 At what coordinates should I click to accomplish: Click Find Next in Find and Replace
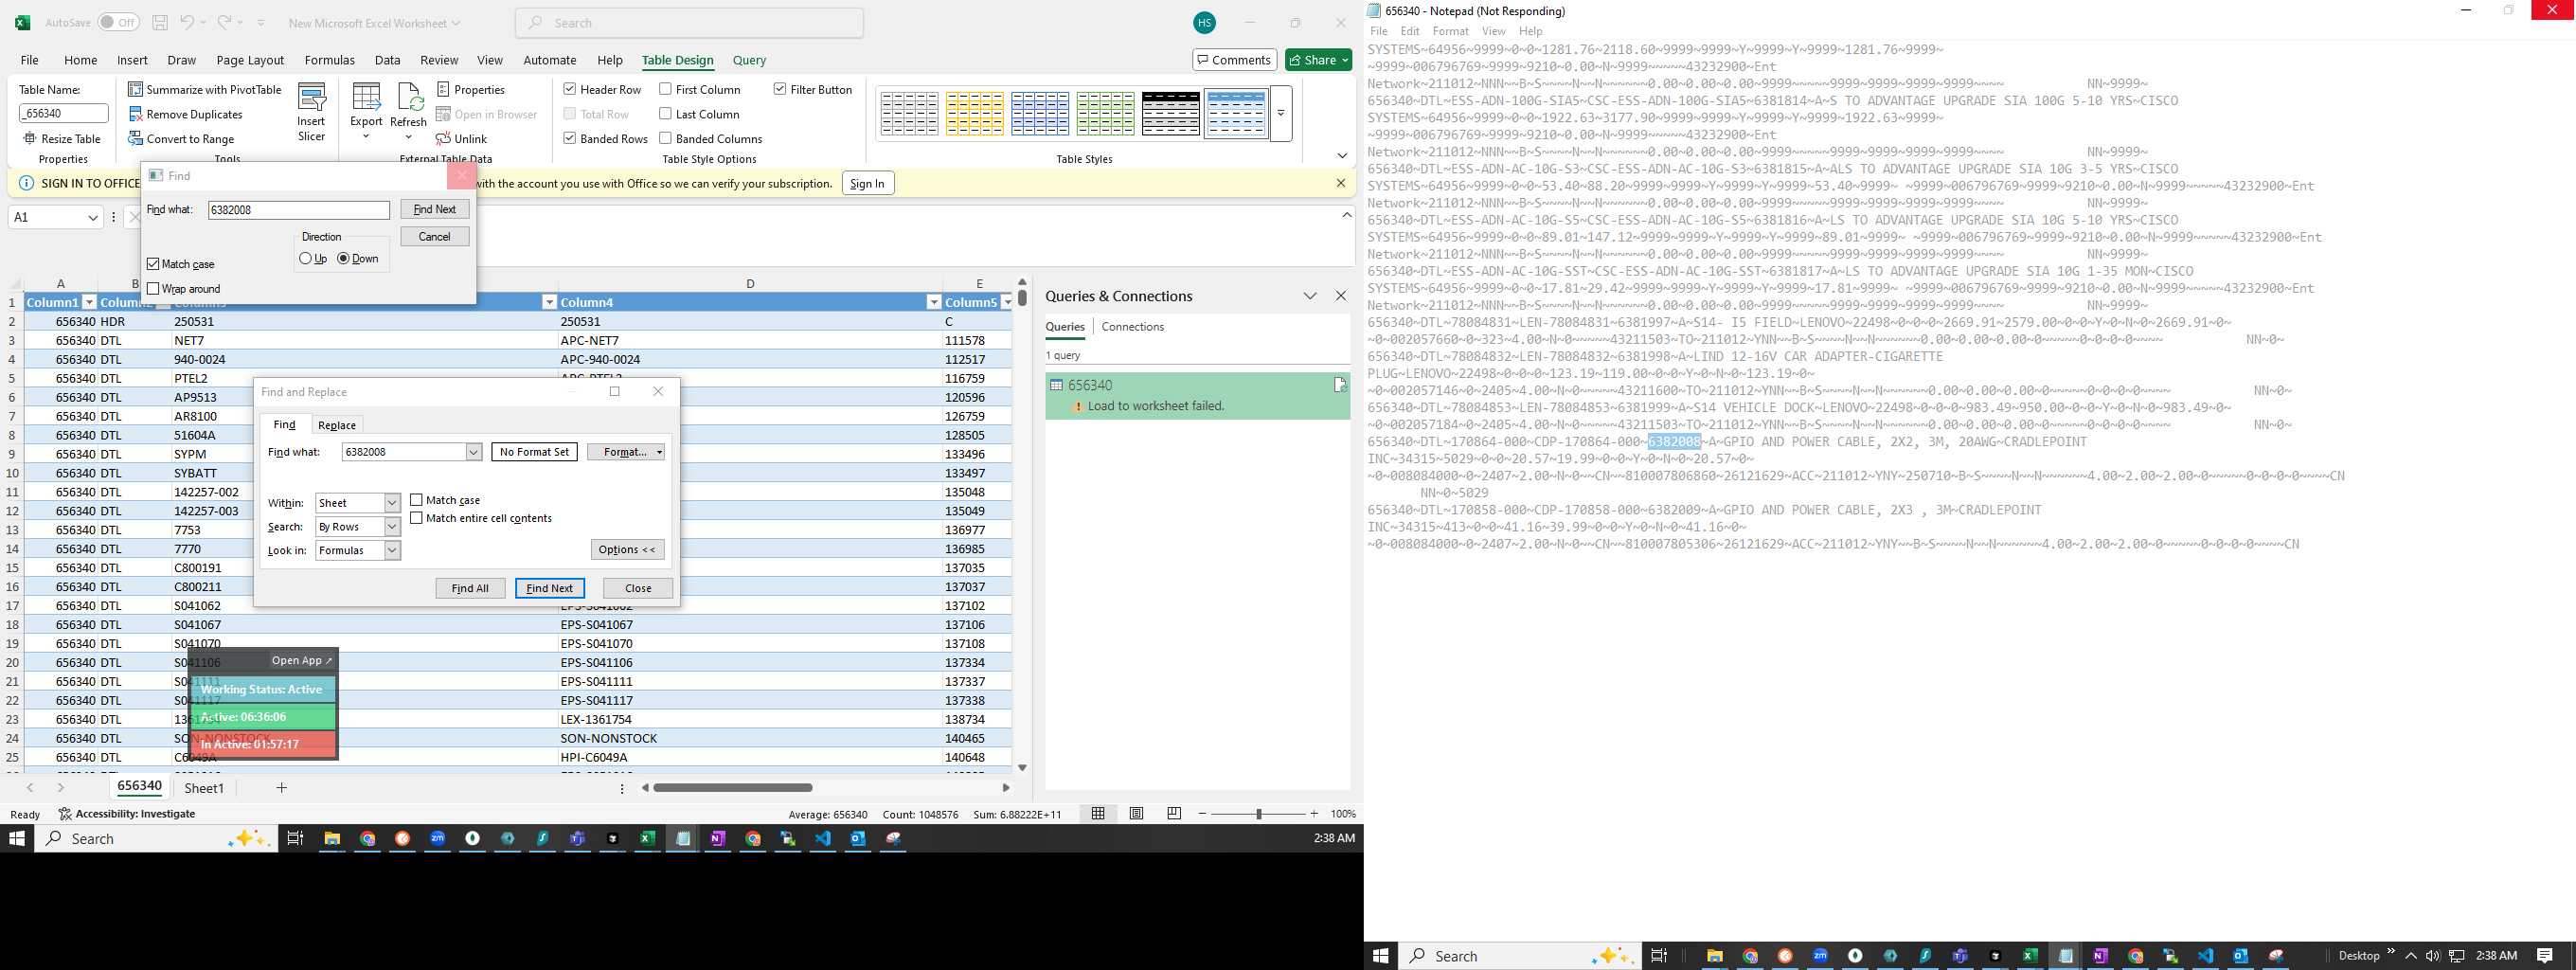[x=550, y=588]
